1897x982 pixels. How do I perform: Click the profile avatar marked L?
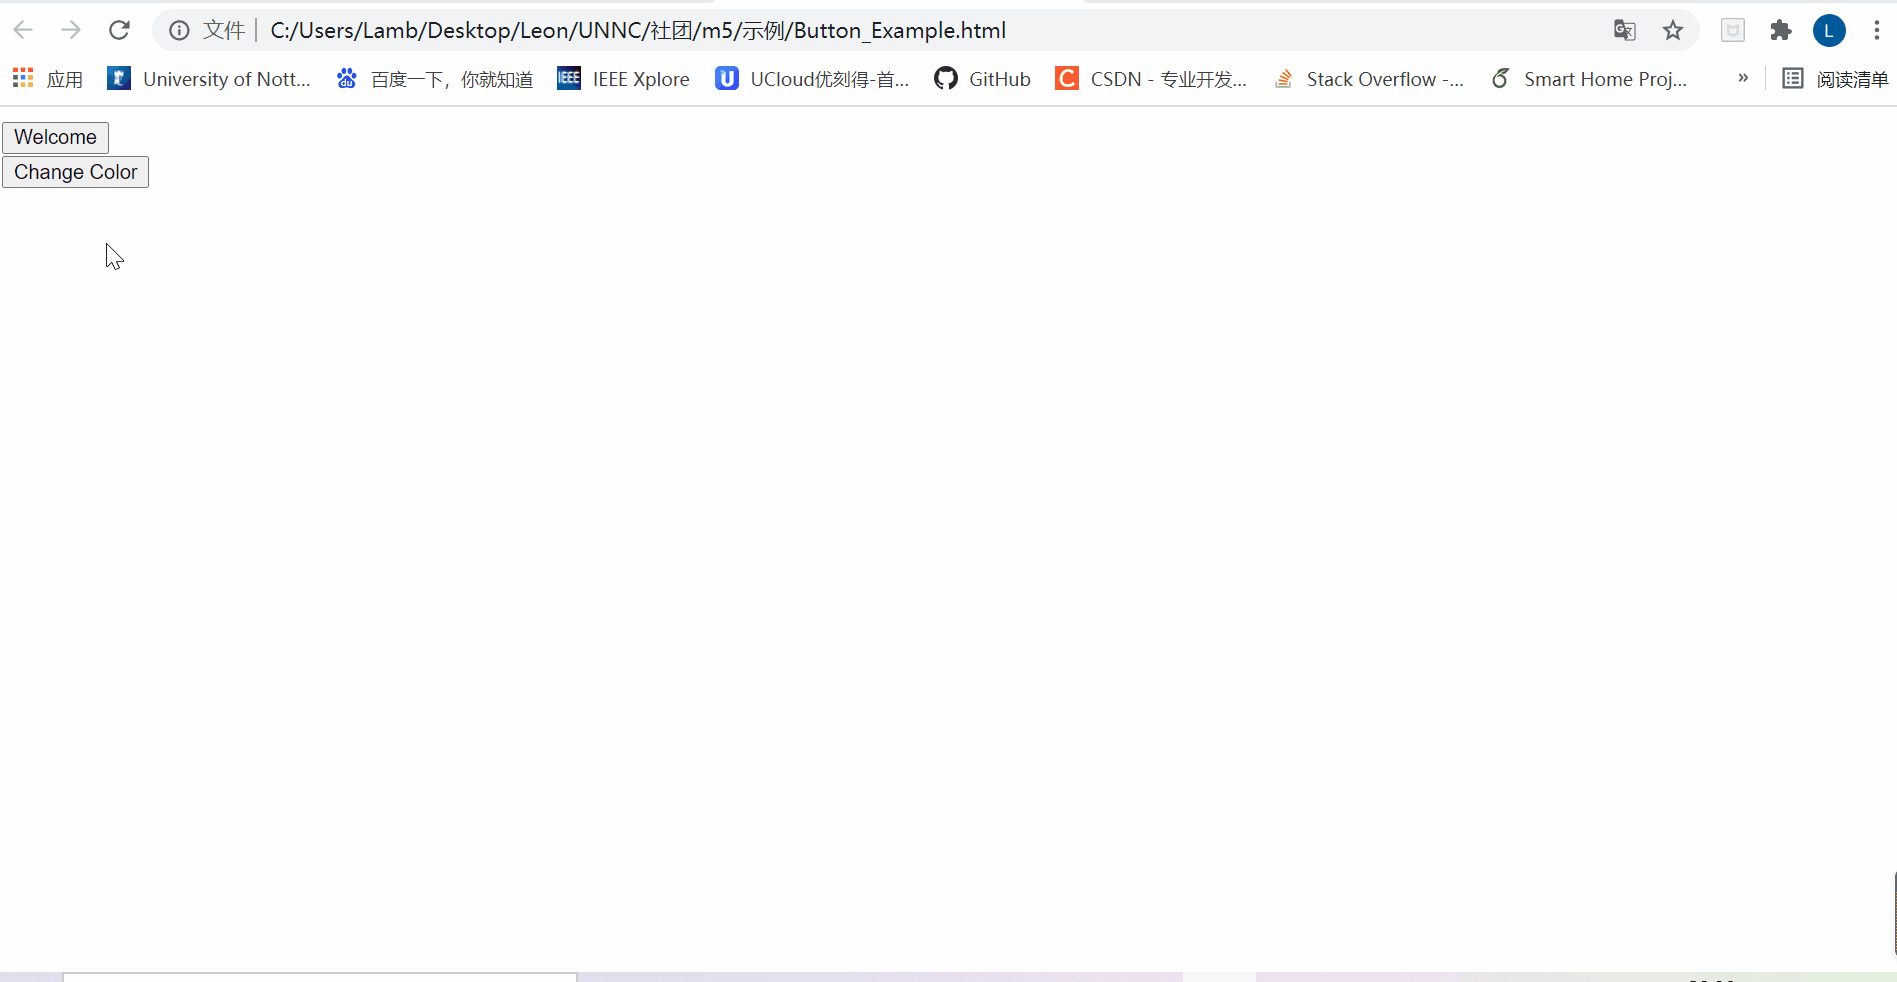pyautogui.click(x=1829, y=30)
